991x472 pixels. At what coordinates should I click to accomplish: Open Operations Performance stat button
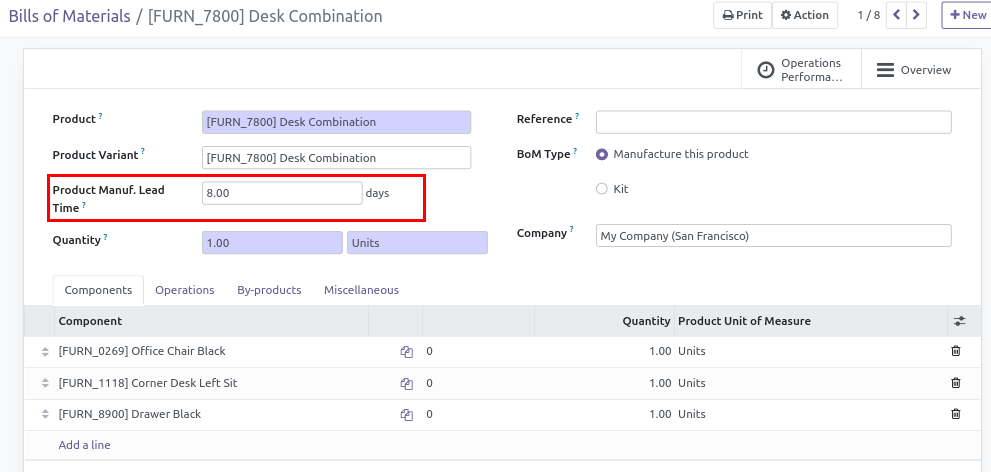point(800,70)
